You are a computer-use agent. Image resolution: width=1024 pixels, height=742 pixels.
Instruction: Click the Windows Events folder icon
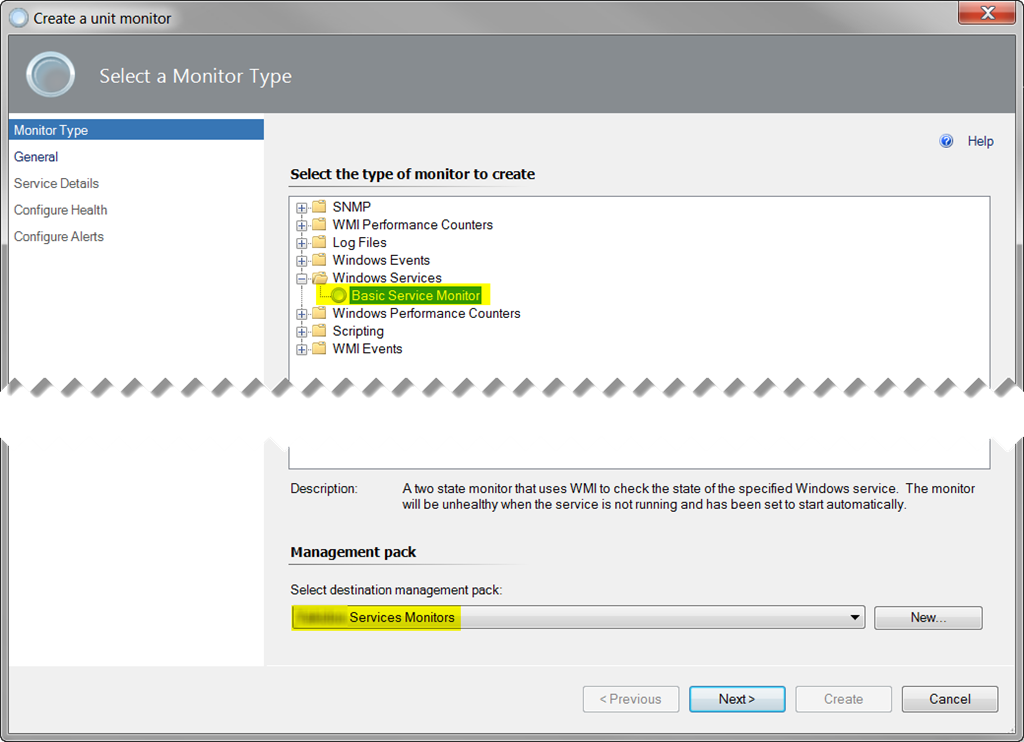click(318, 260)
